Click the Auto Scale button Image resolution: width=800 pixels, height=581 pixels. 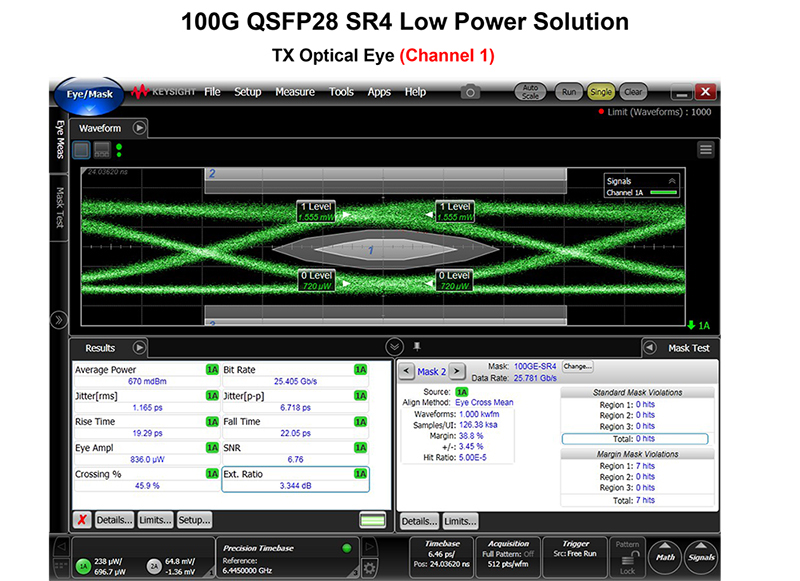pyautogui.click(x=531, y=92)
